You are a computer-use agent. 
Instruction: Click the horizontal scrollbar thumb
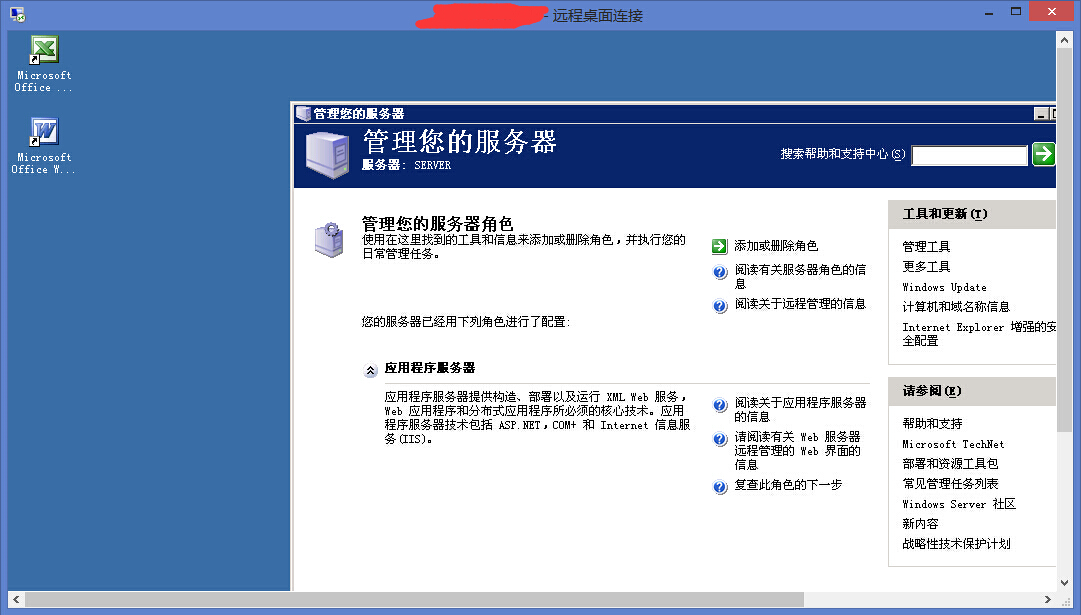(414, 599)
